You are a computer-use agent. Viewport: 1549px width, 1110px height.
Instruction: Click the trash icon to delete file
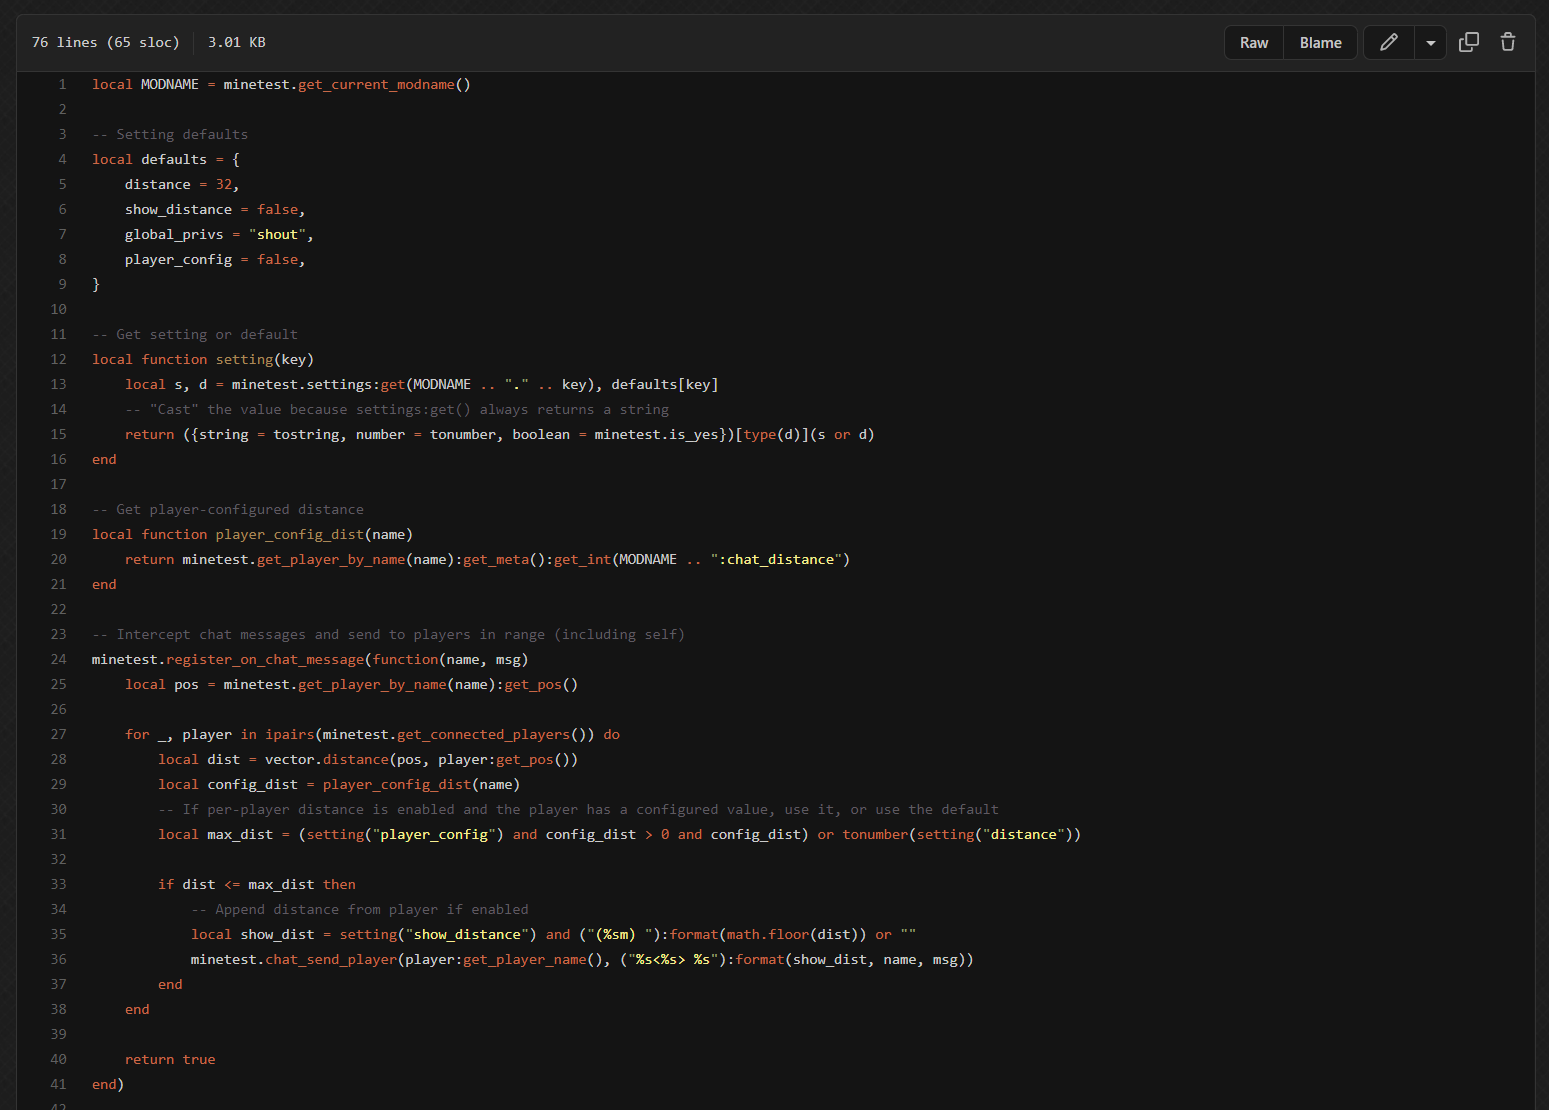tap(1507, 42)
